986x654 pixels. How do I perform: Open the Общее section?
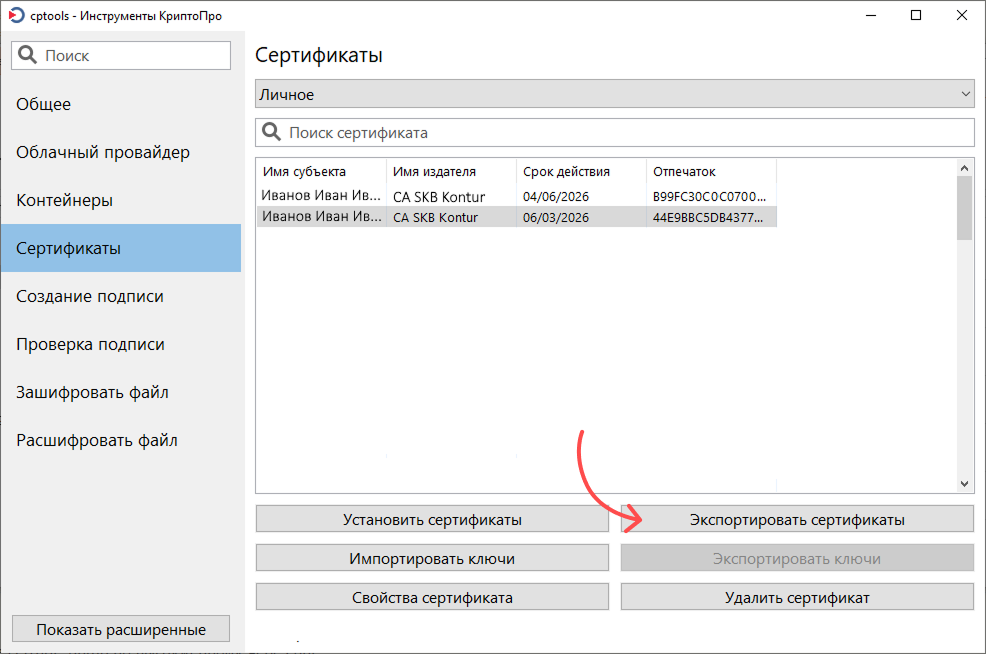click(44, 104)
